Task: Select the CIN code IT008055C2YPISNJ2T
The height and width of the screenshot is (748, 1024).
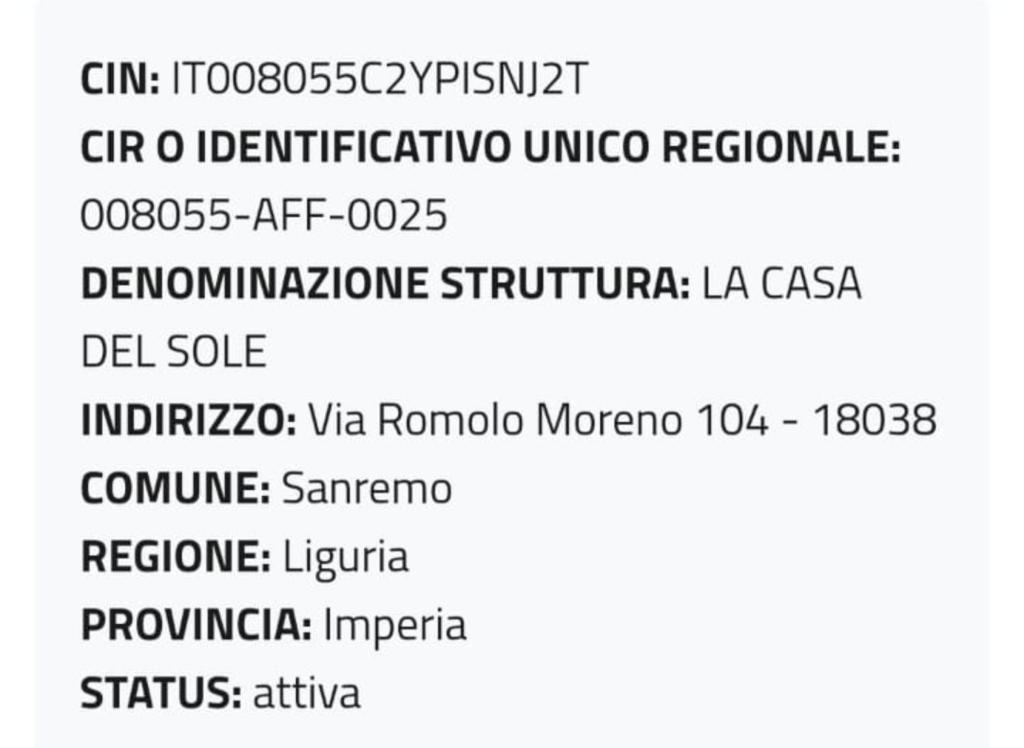Action: tap(379, 81)
